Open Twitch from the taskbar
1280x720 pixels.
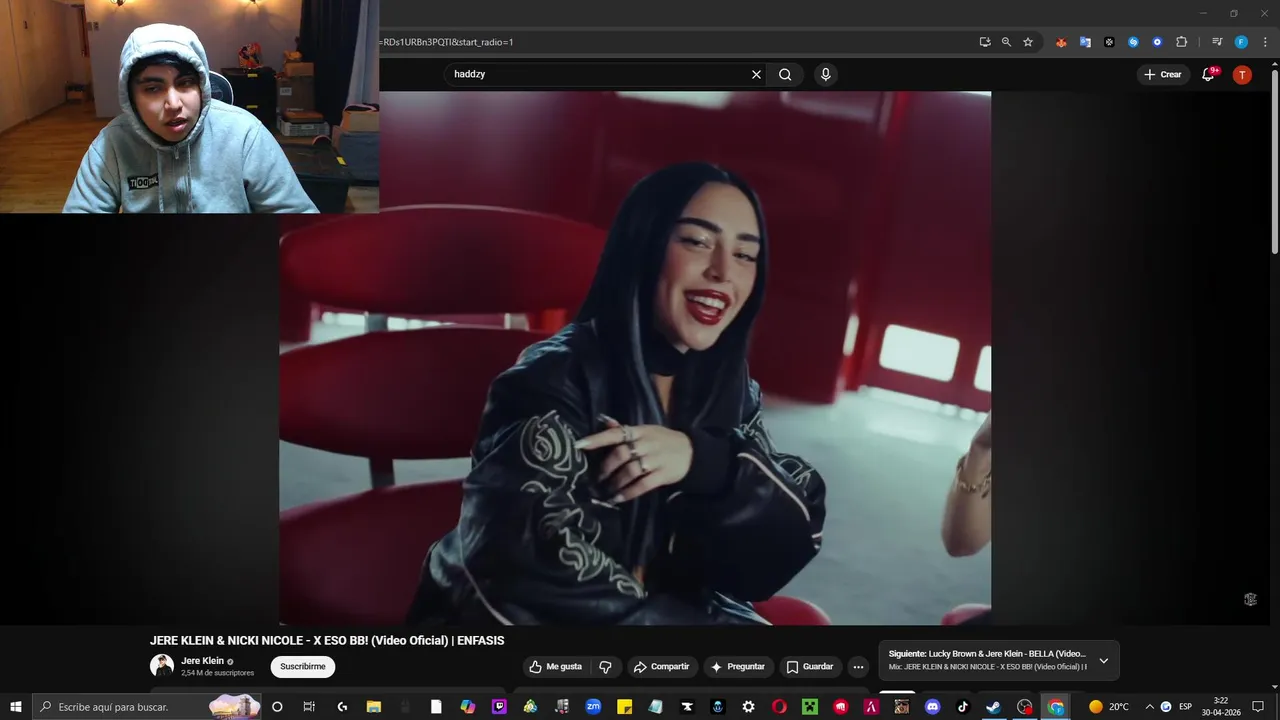click(499, 707)
